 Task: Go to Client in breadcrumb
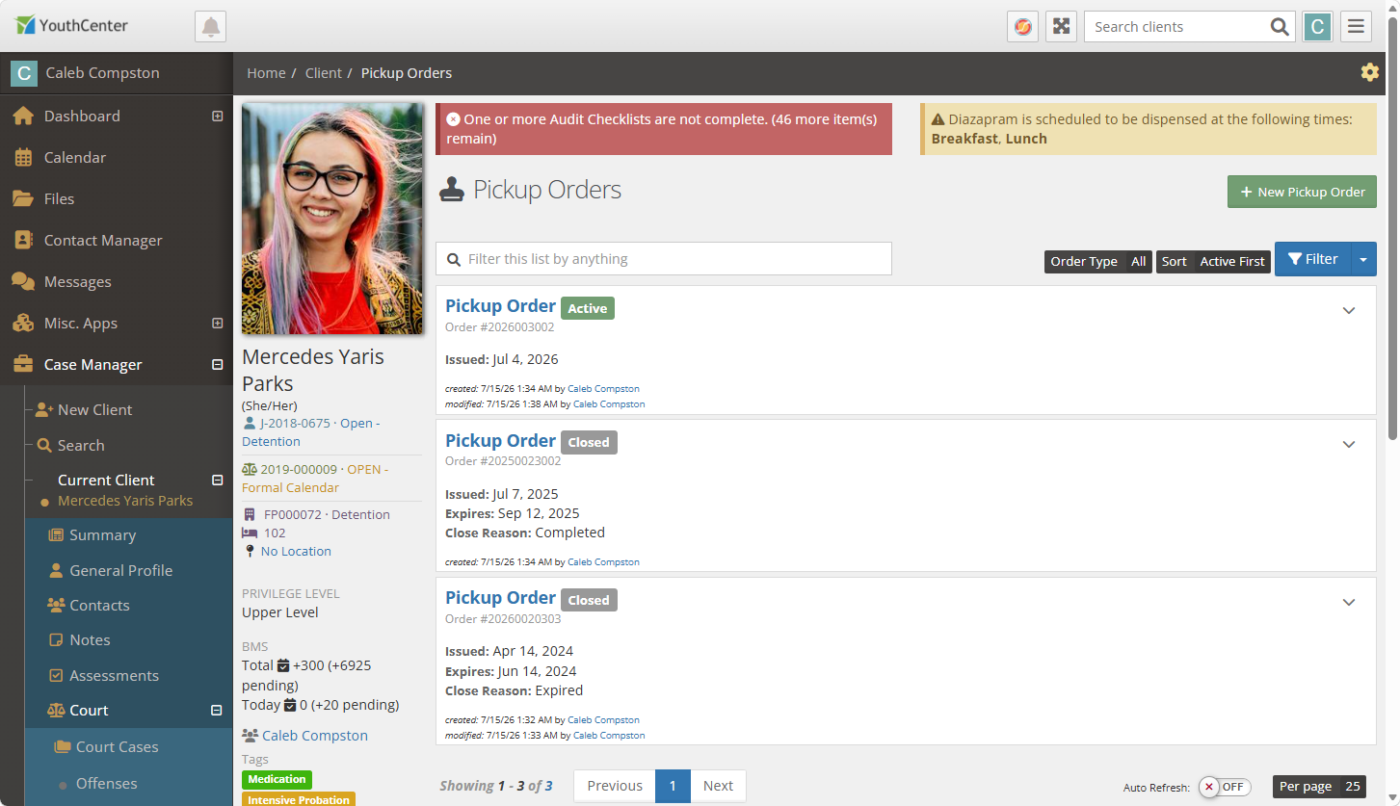[323, 73]
